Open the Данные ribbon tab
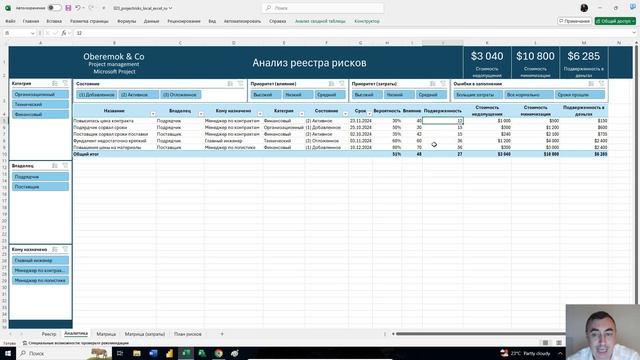The width and height of the screenshot is (640, 360). [151, 21]
